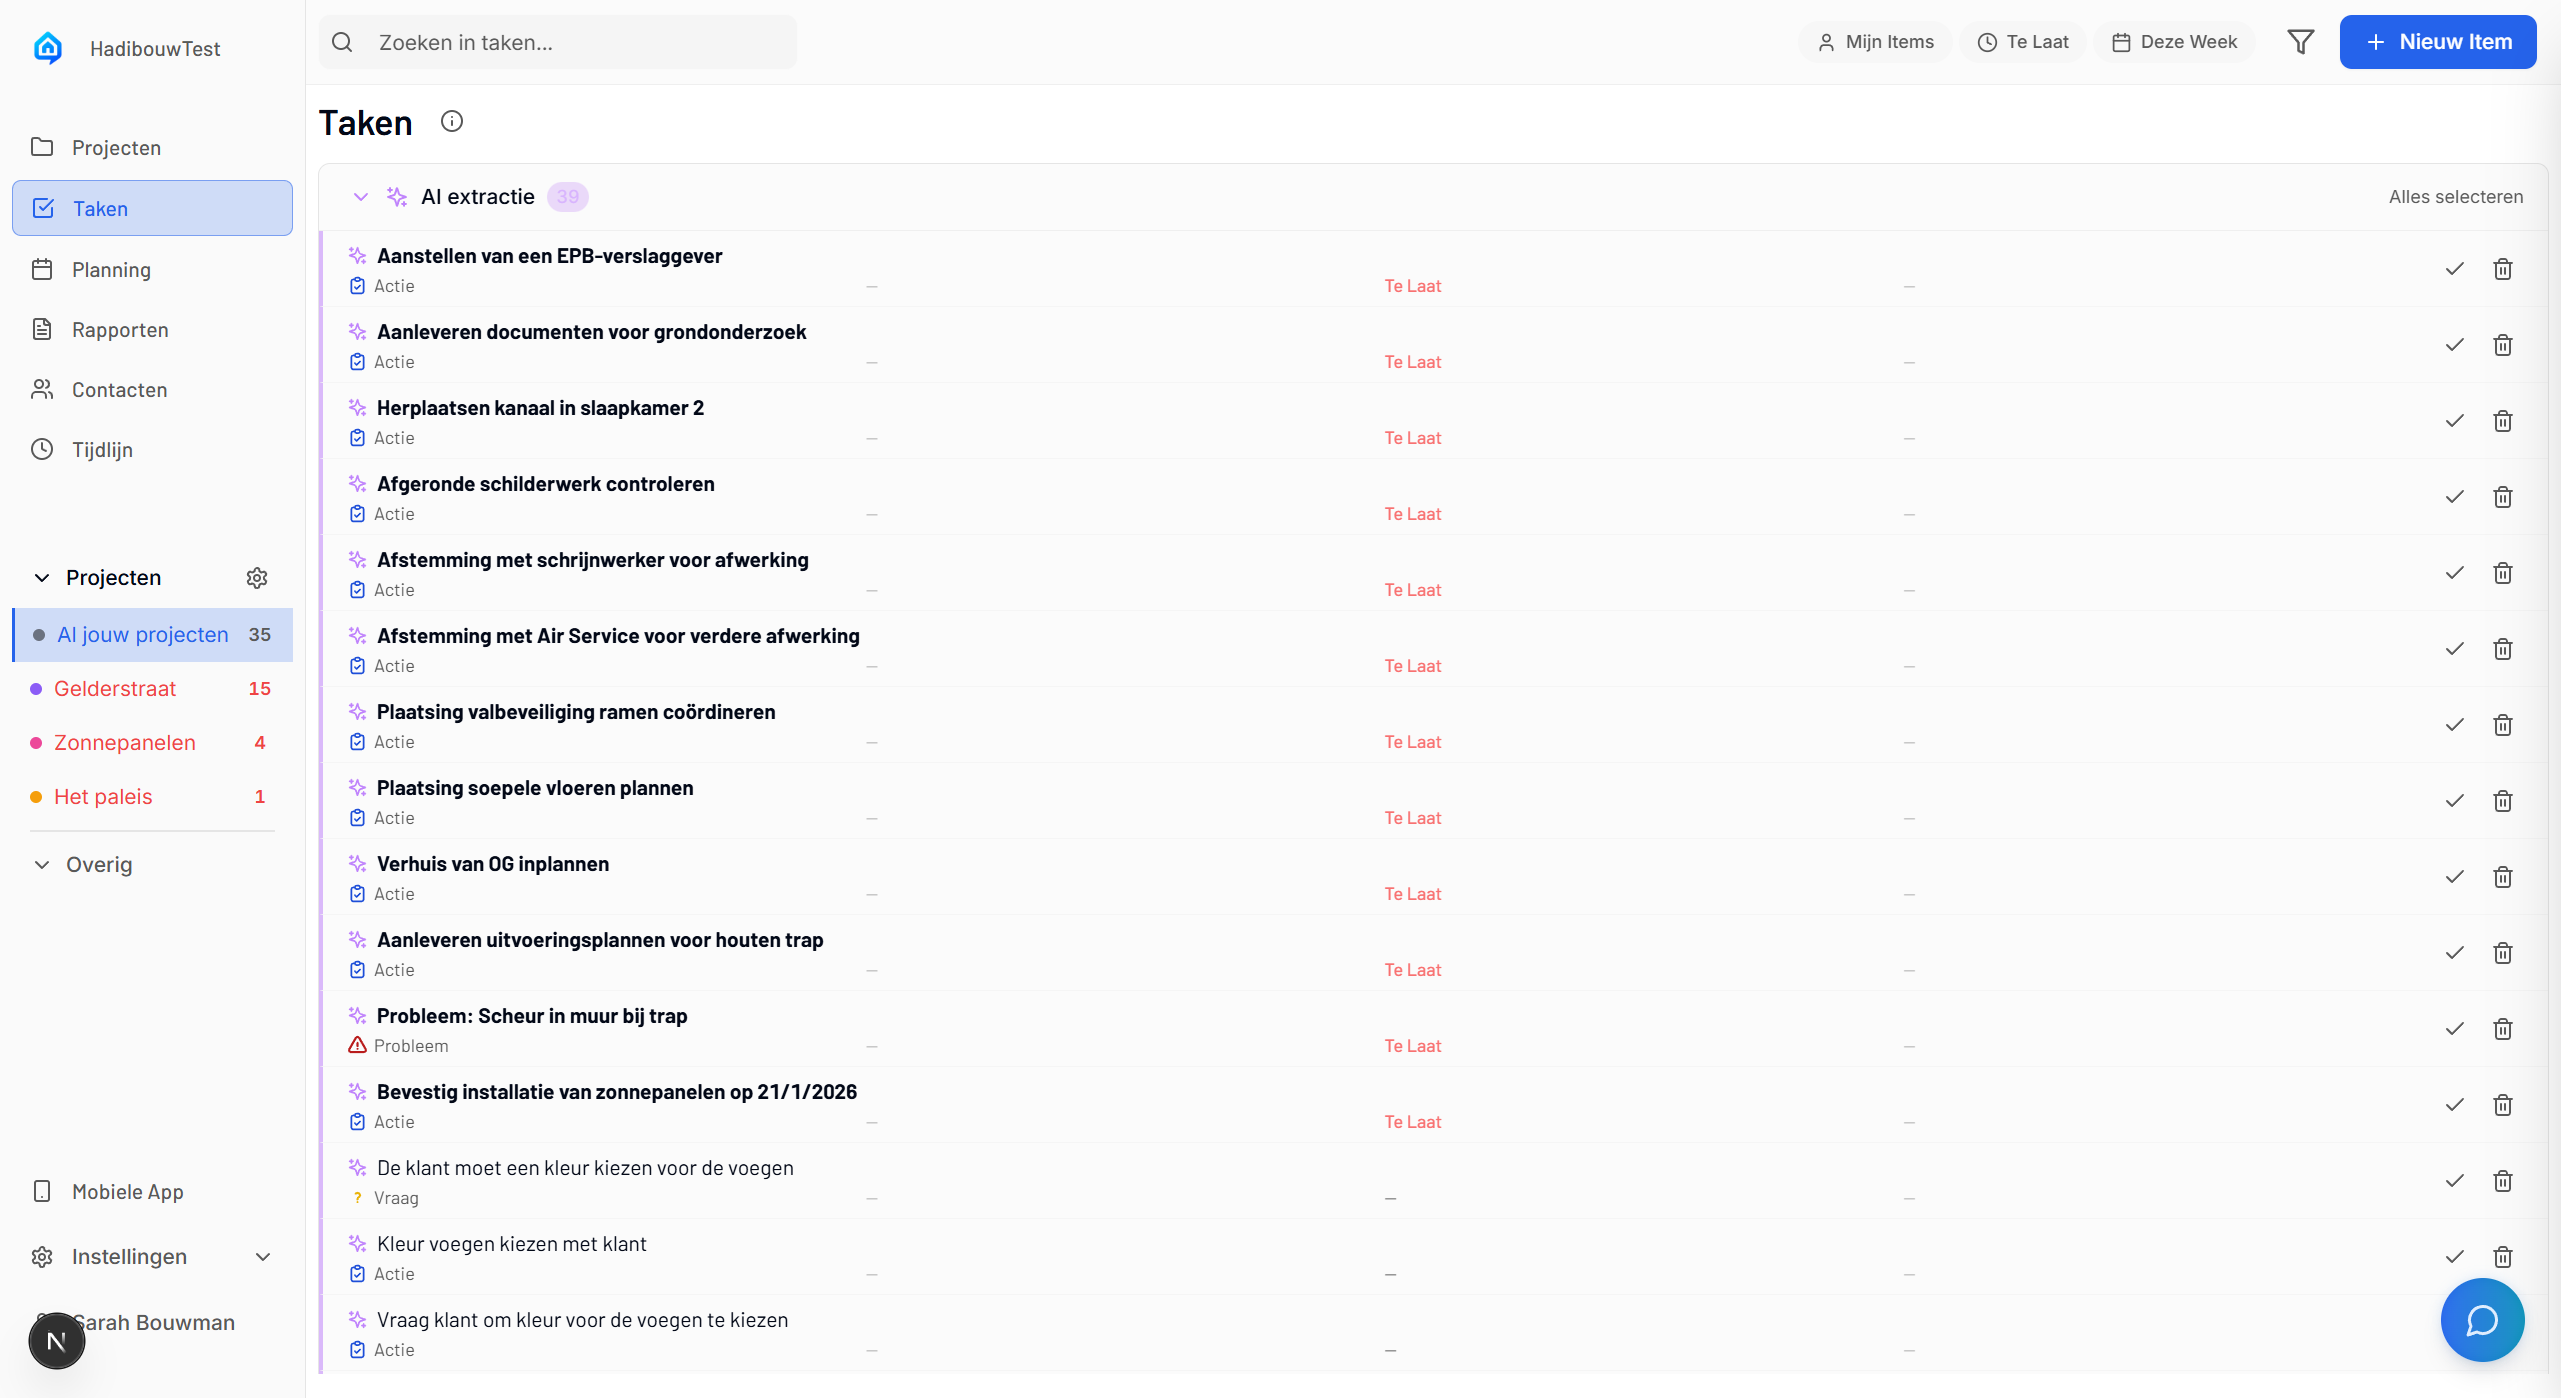Viewport: 2561px width, 1398px height.
Task: Open the Deze Week view
Action: [x=2174, y=41]
